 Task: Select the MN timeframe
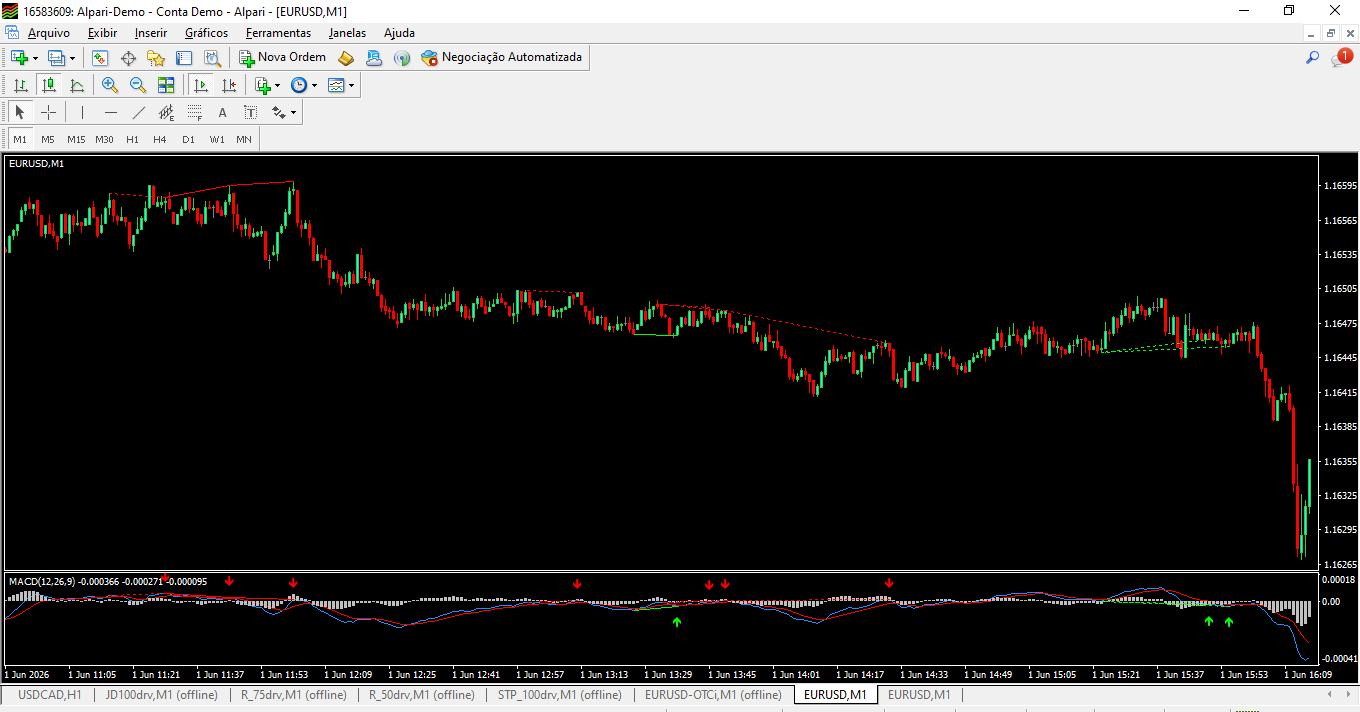(x=244, y=139)
